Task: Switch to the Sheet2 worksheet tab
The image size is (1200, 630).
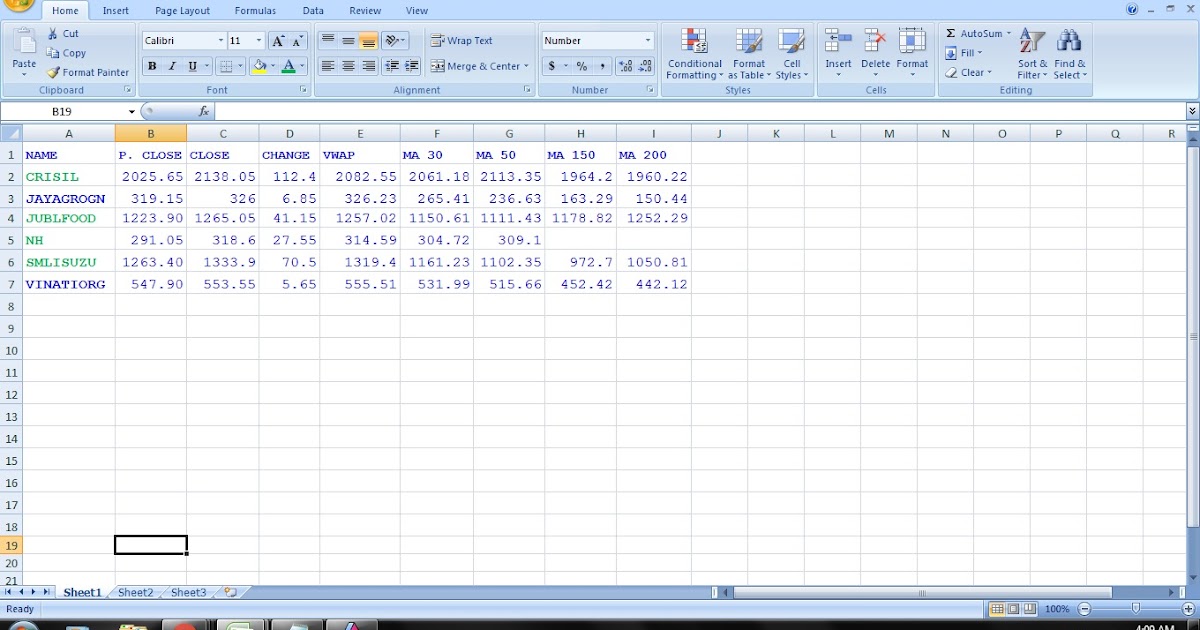Action: [x=136, y=592]
